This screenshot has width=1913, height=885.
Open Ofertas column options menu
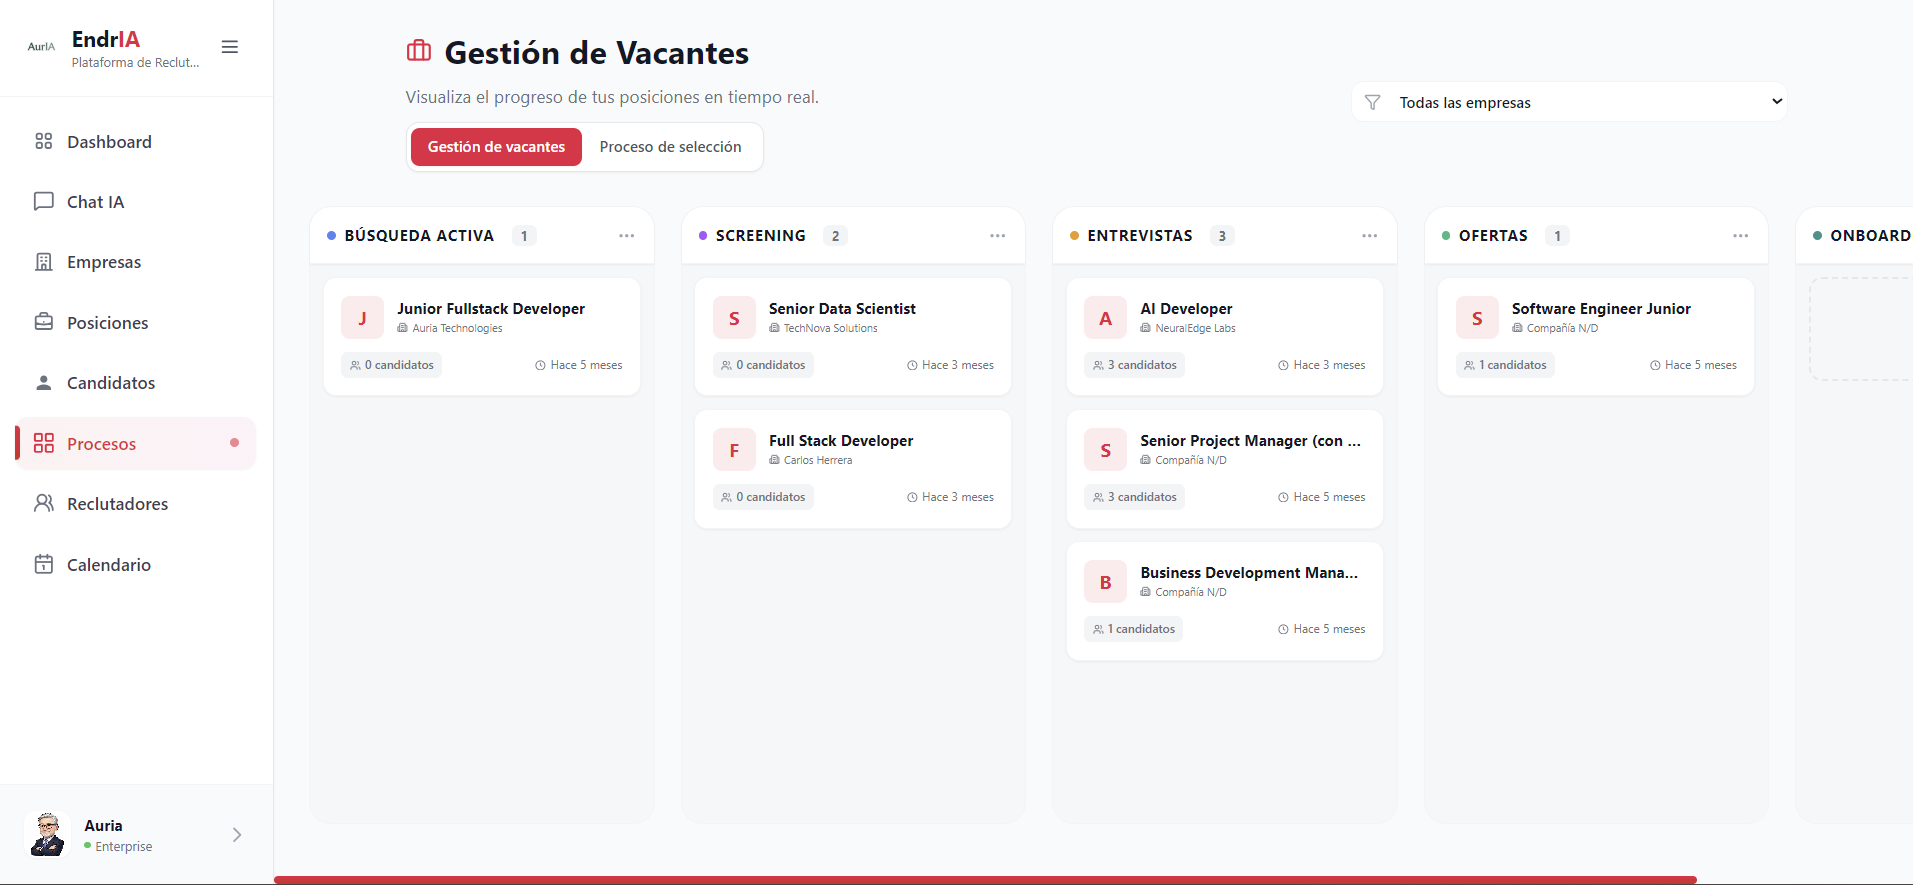click(x=1741, y=236)
